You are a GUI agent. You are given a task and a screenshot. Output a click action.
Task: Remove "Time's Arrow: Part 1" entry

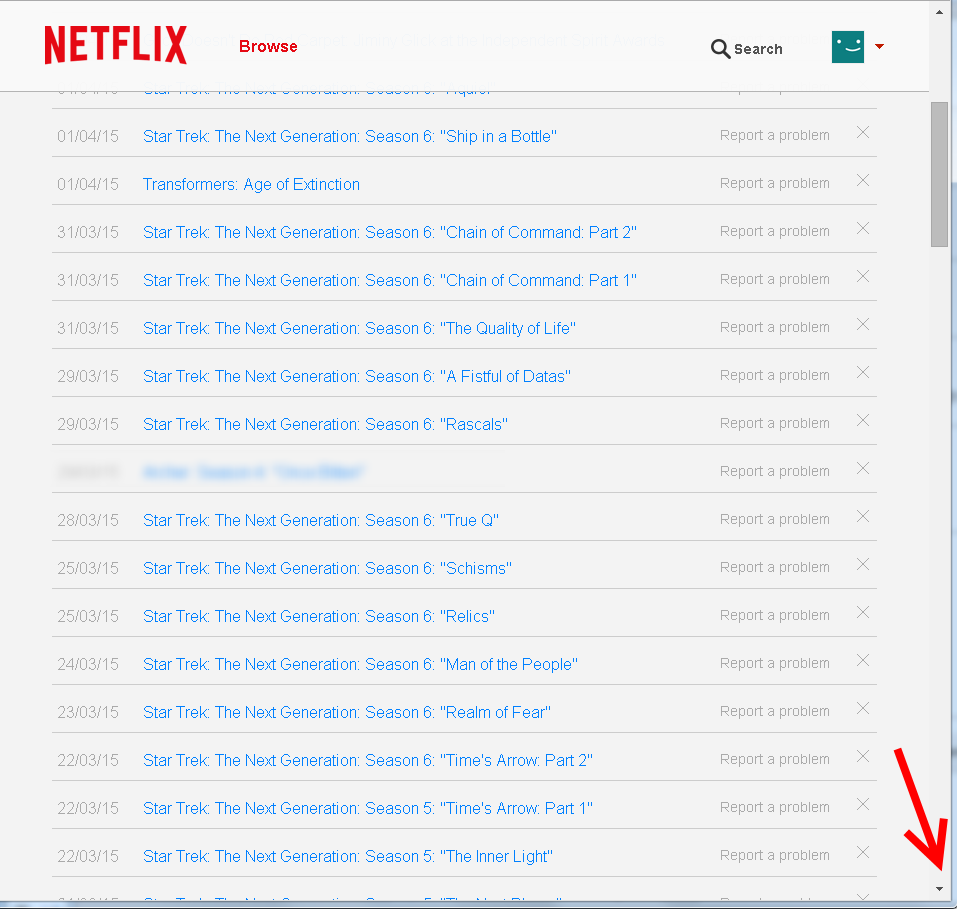[x=862, y=805]
